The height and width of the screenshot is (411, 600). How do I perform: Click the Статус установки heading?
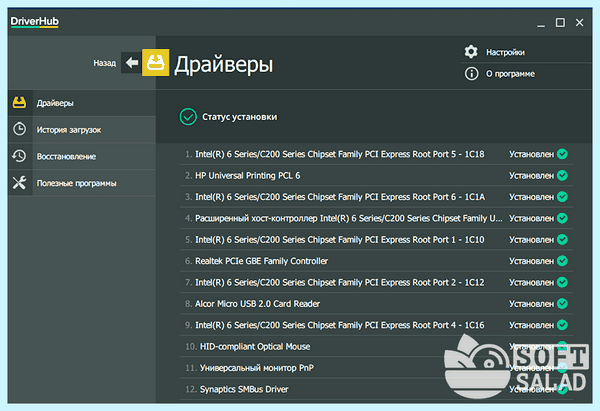coord(240,117)
